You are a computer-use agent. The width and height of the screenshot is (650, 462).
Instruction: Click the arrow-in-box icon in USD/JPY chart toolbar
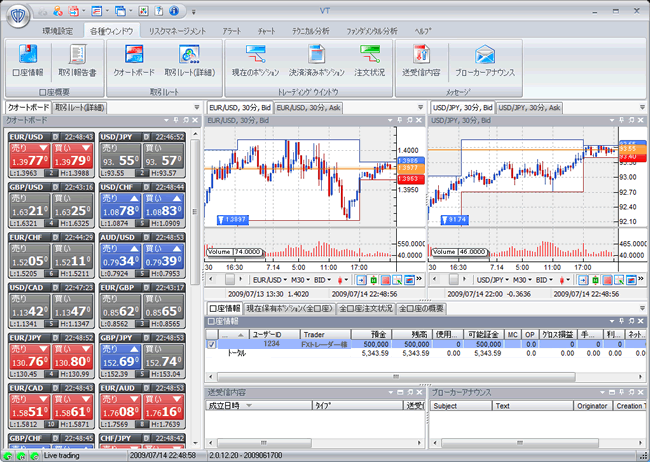[x=583, y=280]
